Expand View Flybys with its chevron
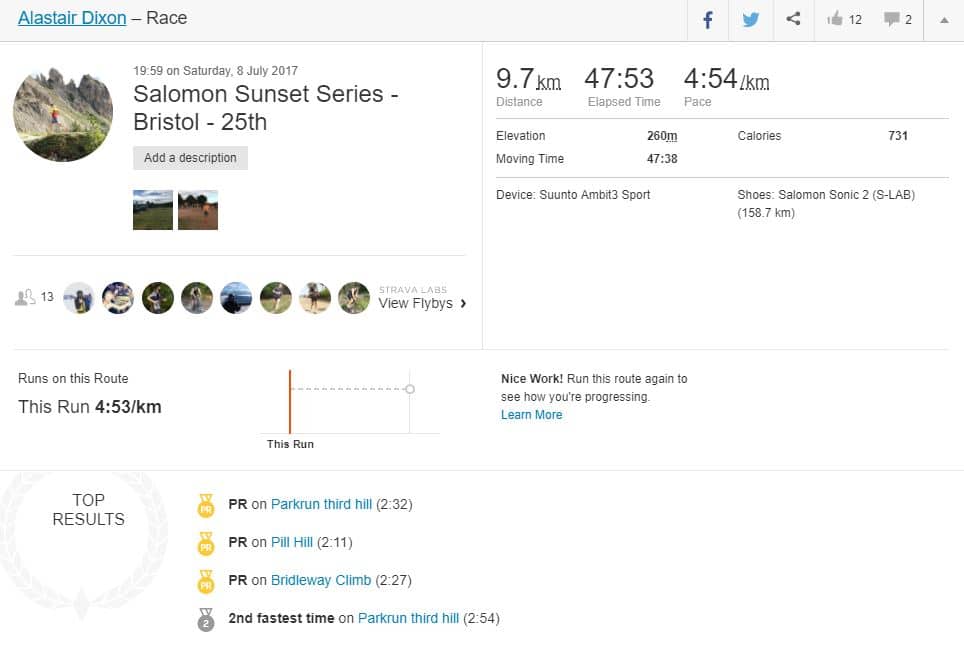Image resolution: width=964 pixels, height=647 pixels. pyautogui.click(x=463, y=303)
